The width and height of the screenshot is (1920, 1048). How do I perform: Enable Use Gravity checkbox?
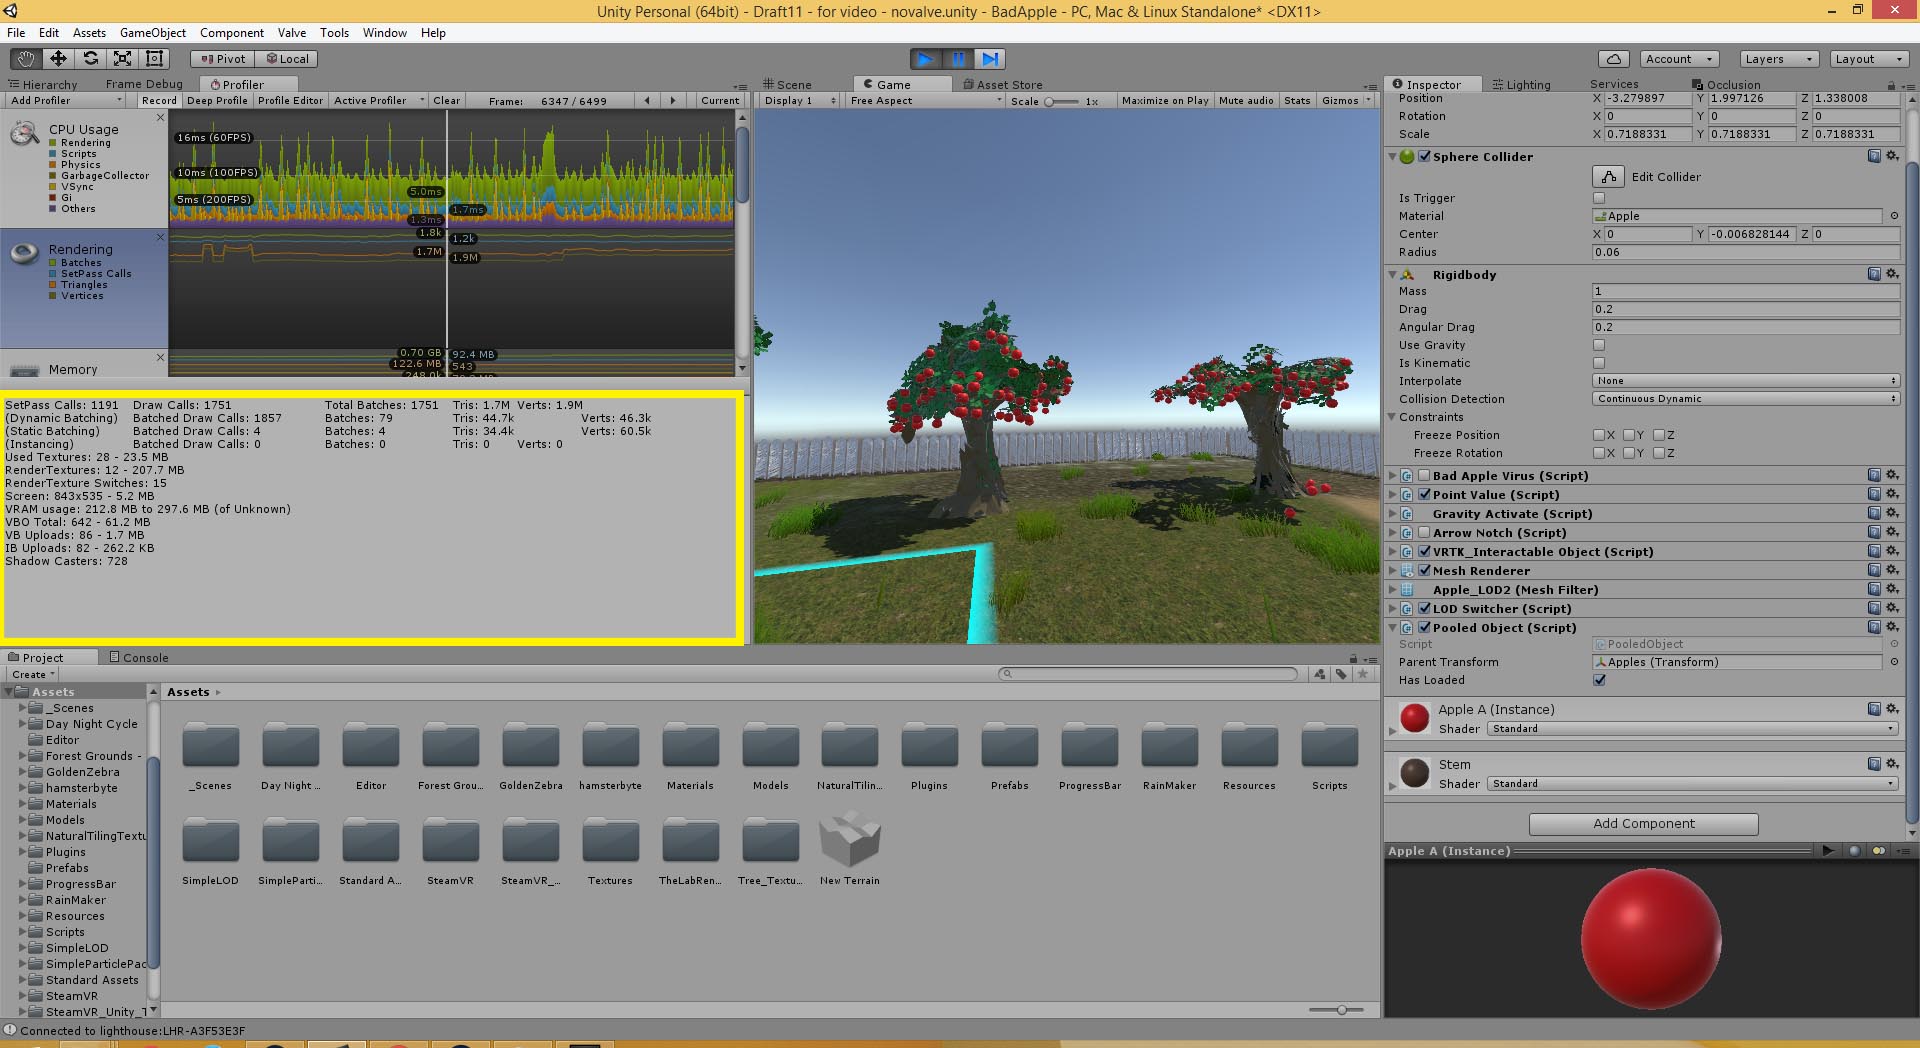[1599, 345]
